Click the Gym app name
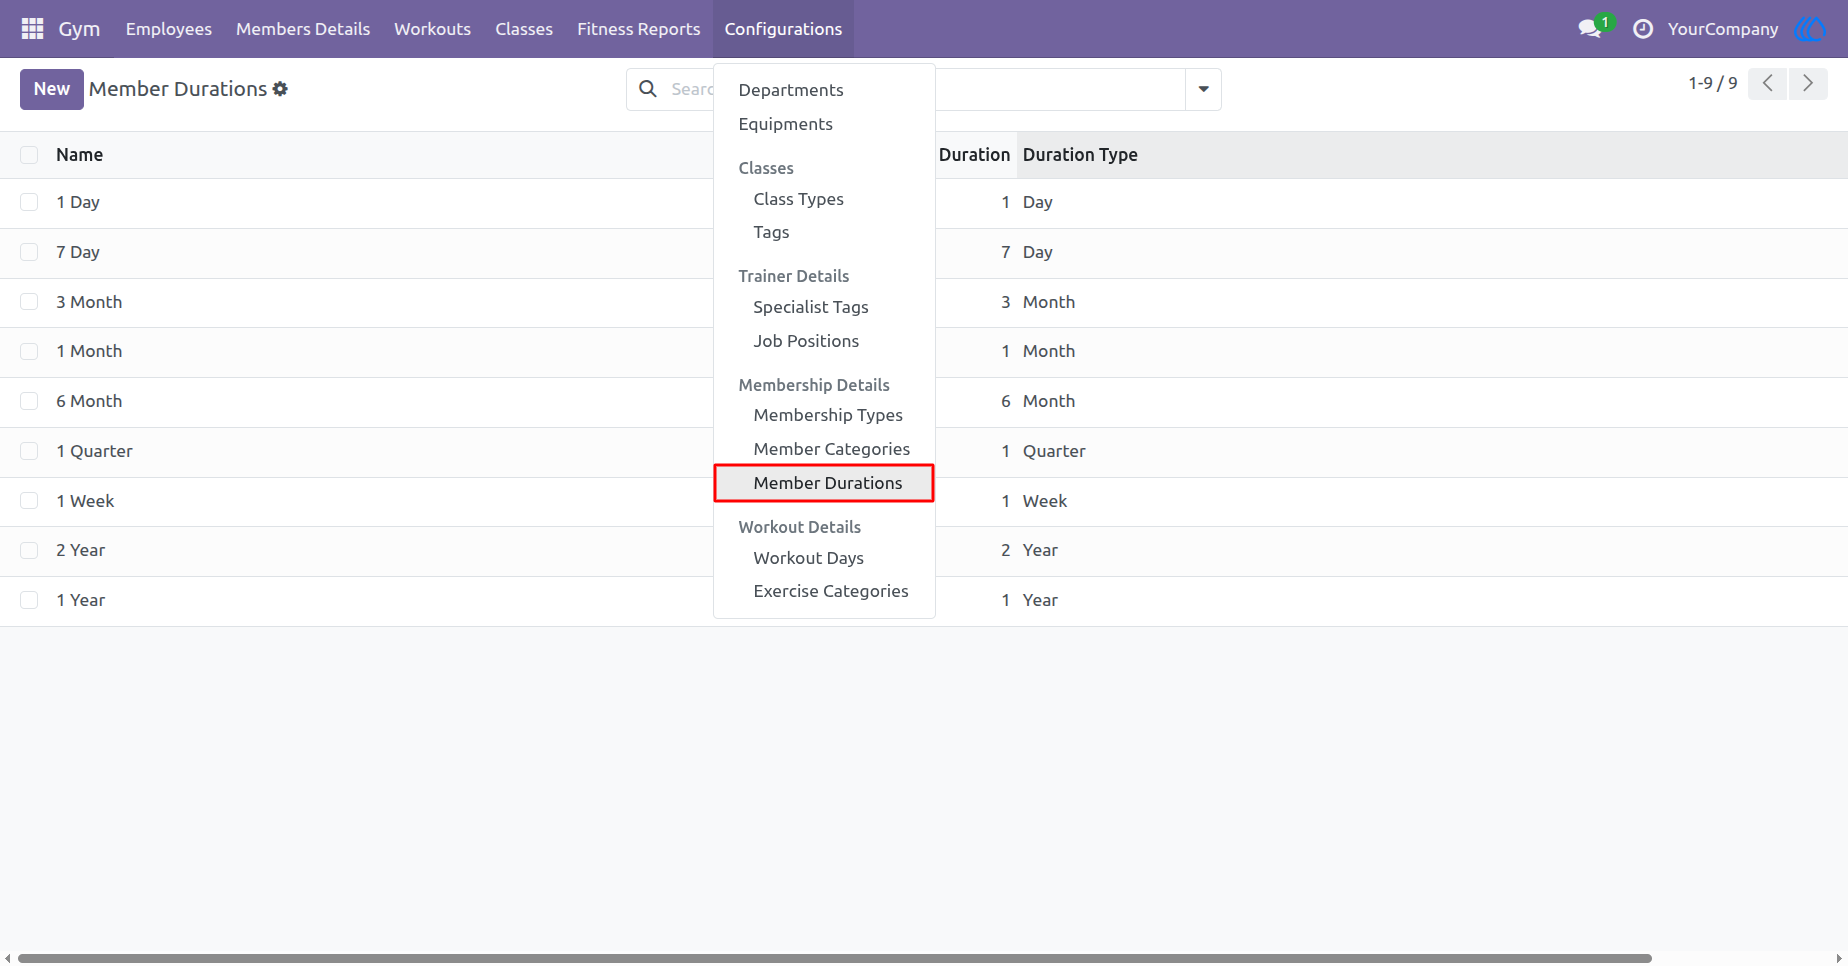The image size is (1848, 966). pyautogui.click(x=79, y=29)
